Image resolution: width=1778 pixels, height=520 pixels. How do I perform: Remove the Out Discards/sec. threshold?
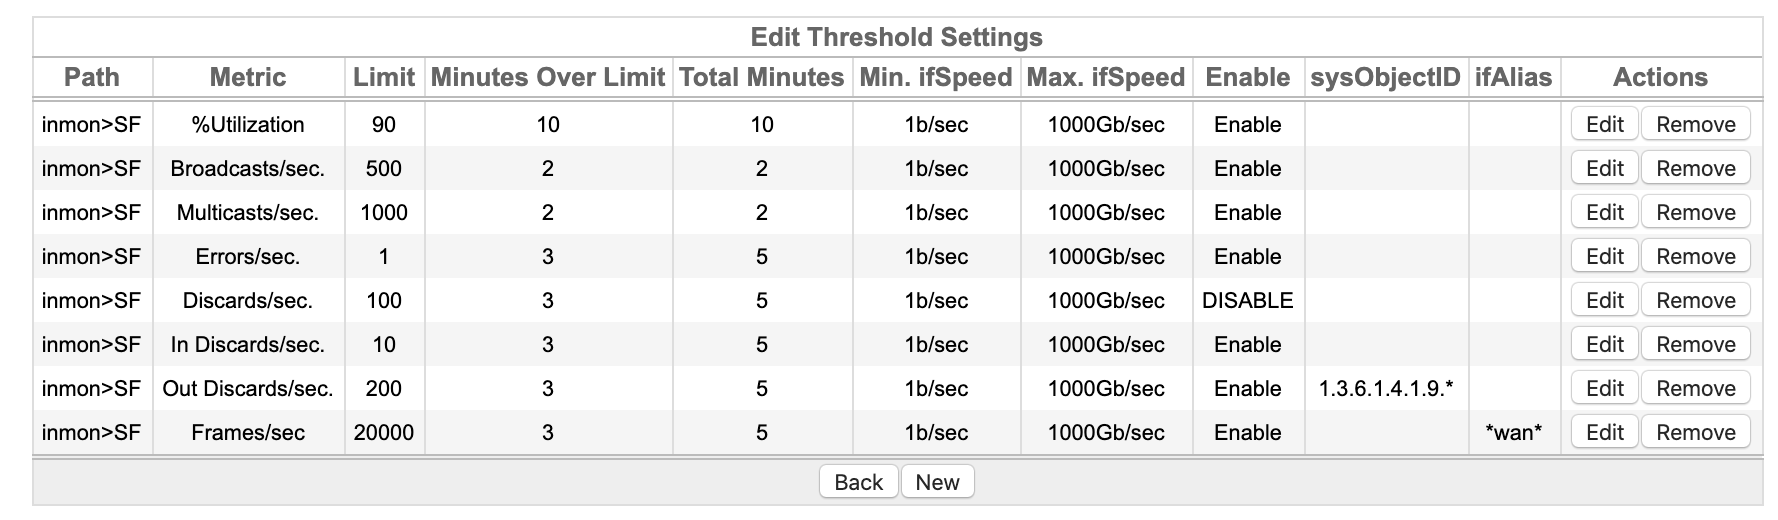[1695, 388]
